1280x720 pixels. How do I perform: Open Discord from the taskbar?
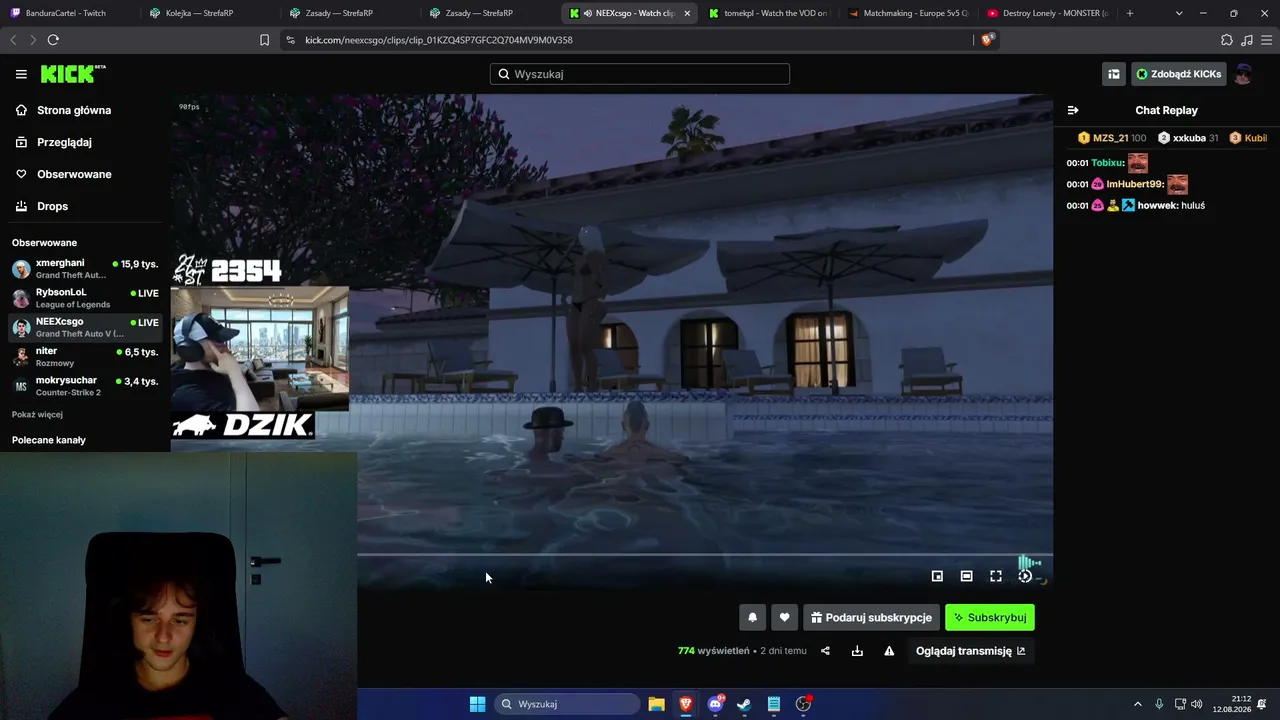coord(715,704)
